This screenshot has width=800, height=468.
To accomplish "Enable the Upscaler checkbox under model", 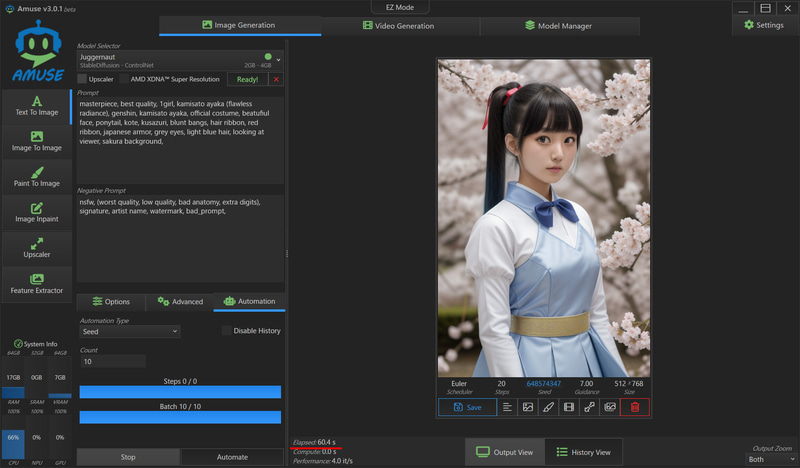I will tap(82, 79).
